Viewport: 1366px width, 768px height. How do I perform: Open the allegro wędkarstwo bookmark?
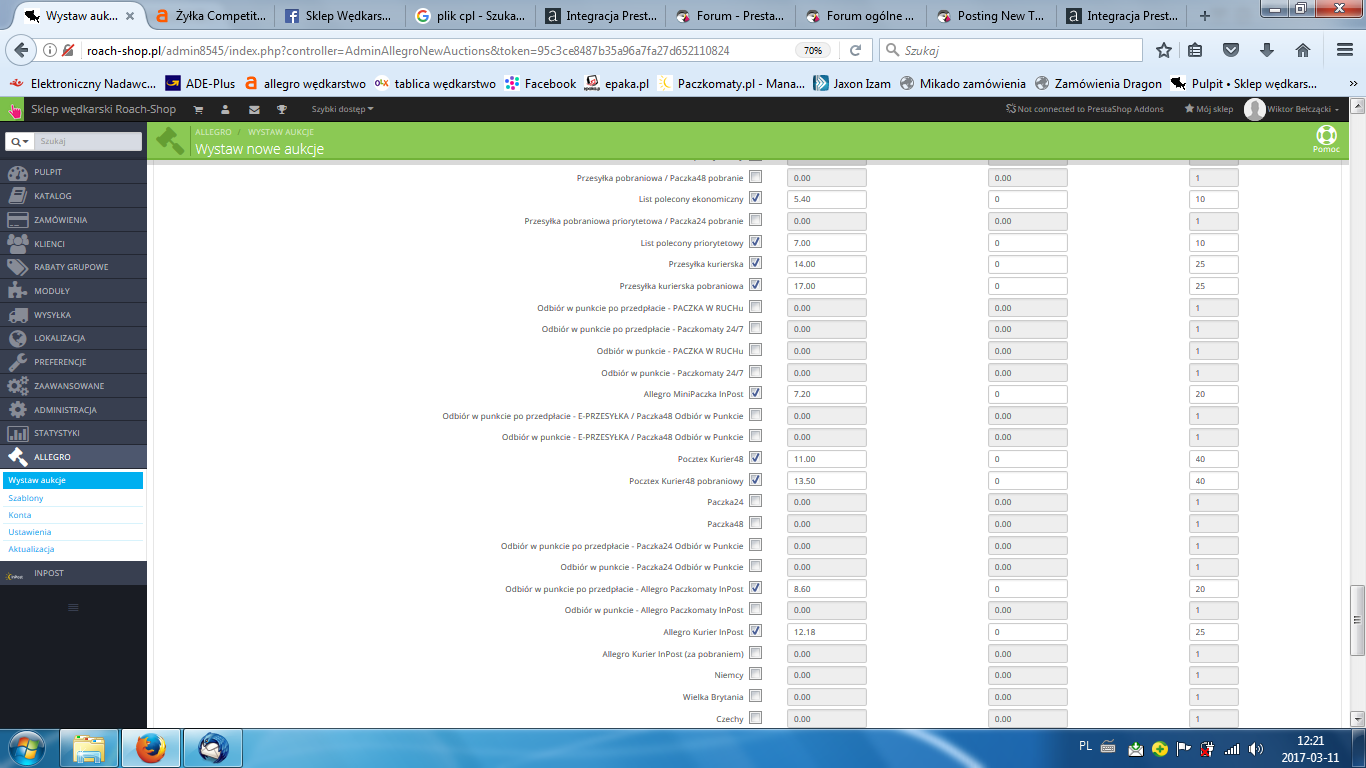coord(305,84)
